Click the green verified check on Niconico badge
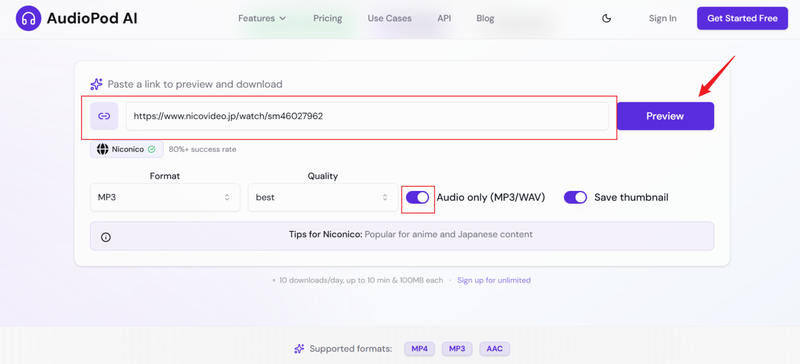Screen dimensions: 800x364 tap(152, 150)
